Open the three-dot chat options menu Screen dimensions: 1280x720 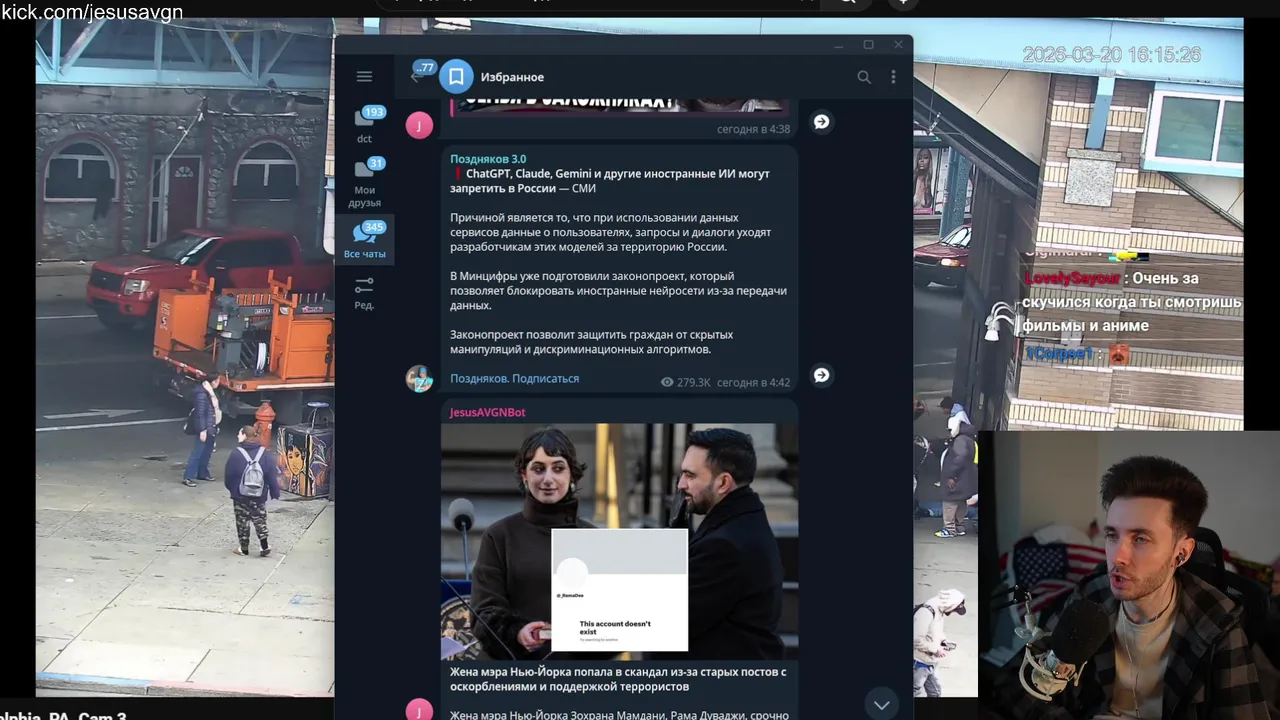893,77
